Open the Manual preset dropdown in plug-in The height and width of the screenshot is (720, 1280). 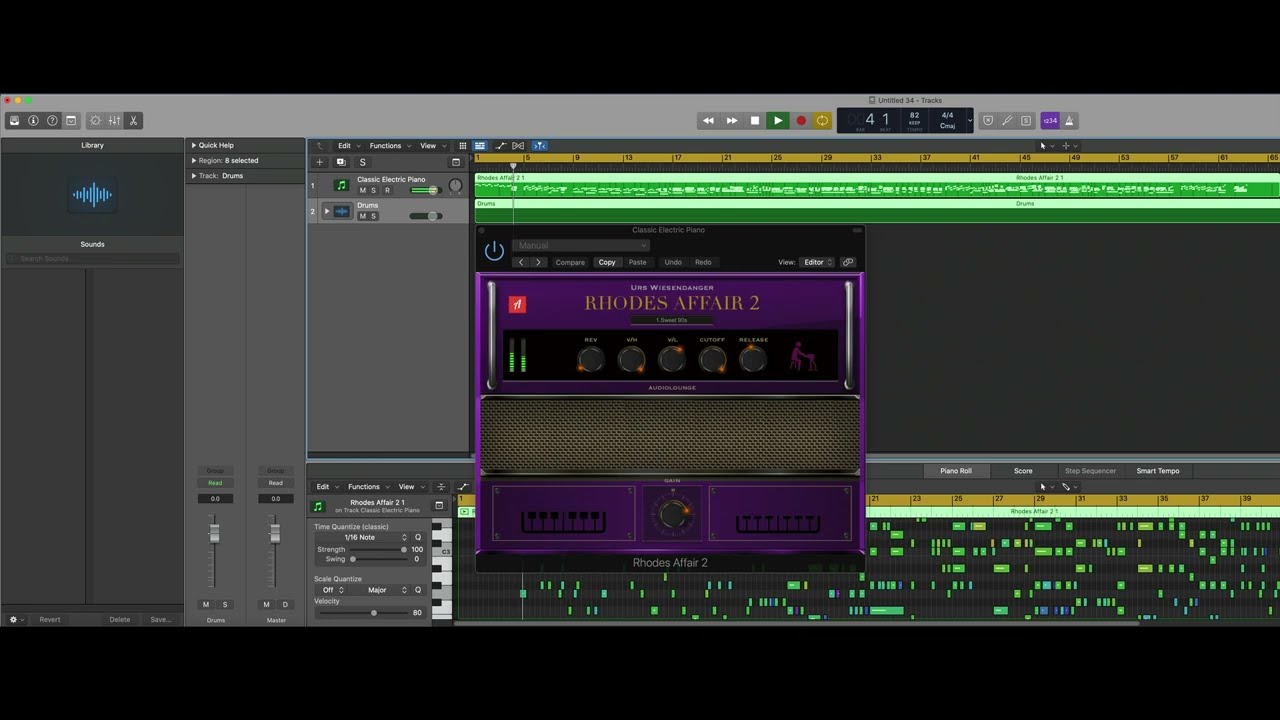pyautogui.click(x=581, y=245)
